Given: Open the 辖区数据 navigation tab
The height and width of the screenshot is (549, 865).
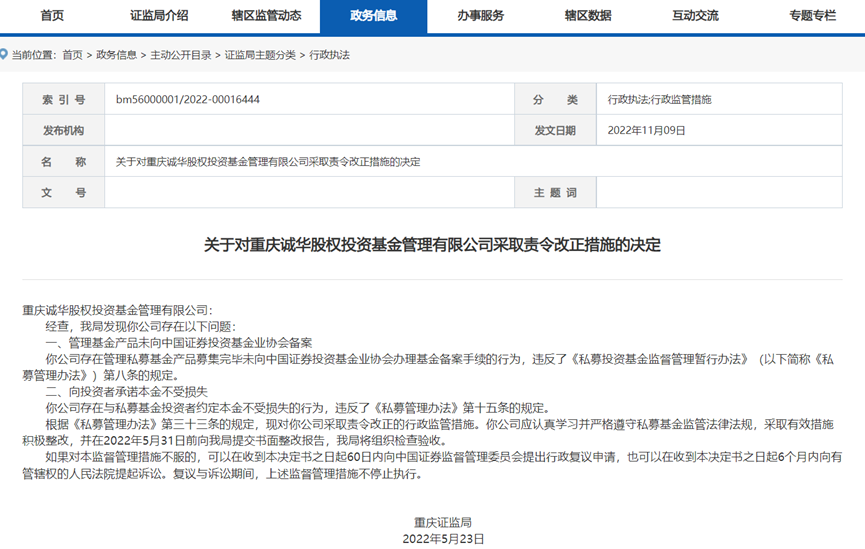Looking at the screenshot, I should [588, 15].
